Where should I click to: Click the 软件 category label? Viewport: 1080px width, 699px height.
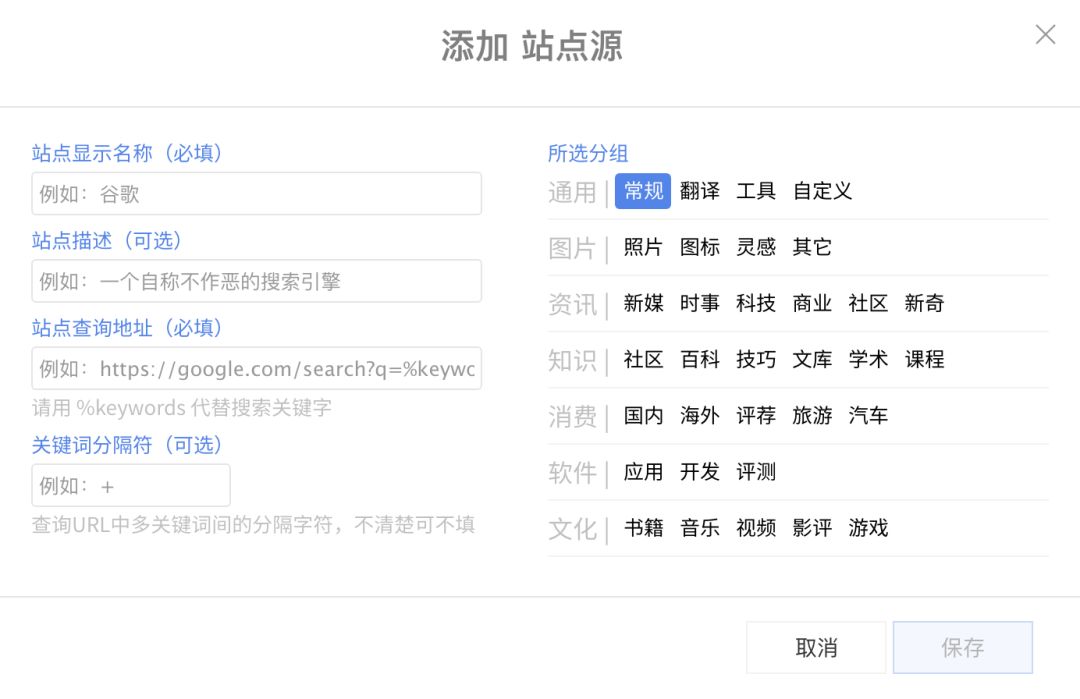[572, 472]
